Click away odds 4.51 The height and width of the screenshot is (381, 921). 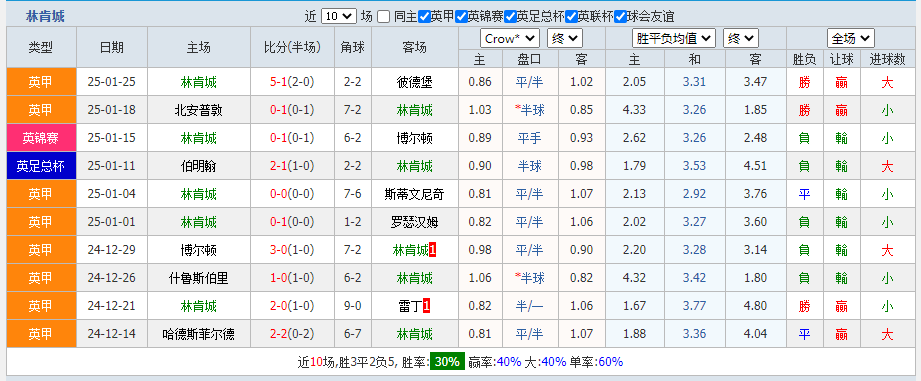[755, 167]
